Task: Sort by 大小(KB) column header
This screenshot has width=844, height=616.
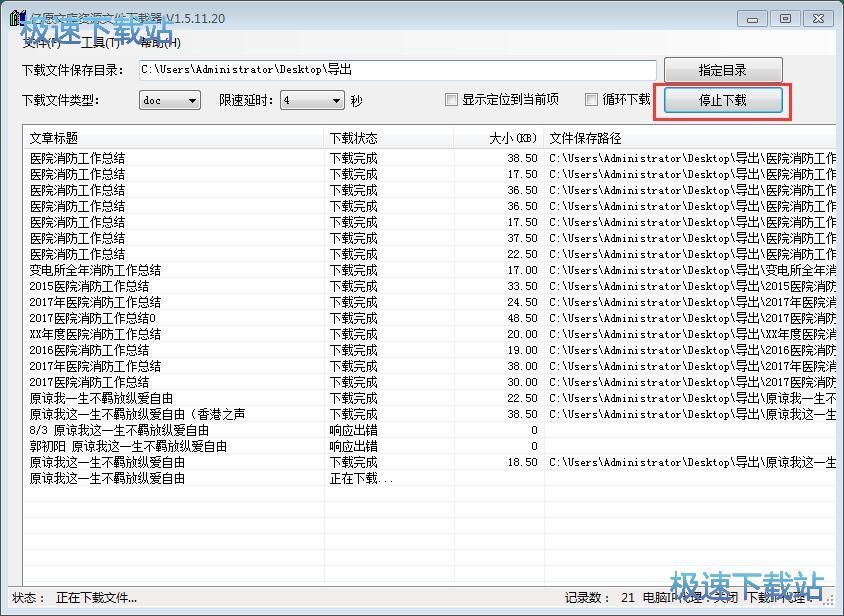Action: pos(499,138)
